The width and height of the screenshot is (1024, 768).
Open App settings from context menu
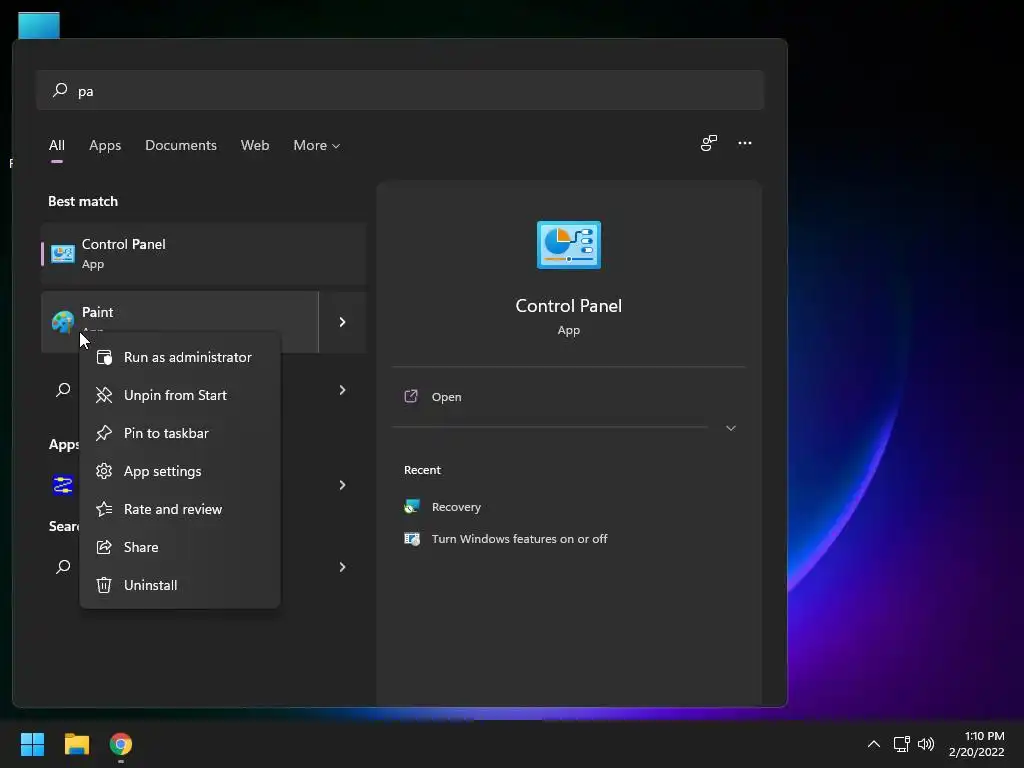pos(180,471)
